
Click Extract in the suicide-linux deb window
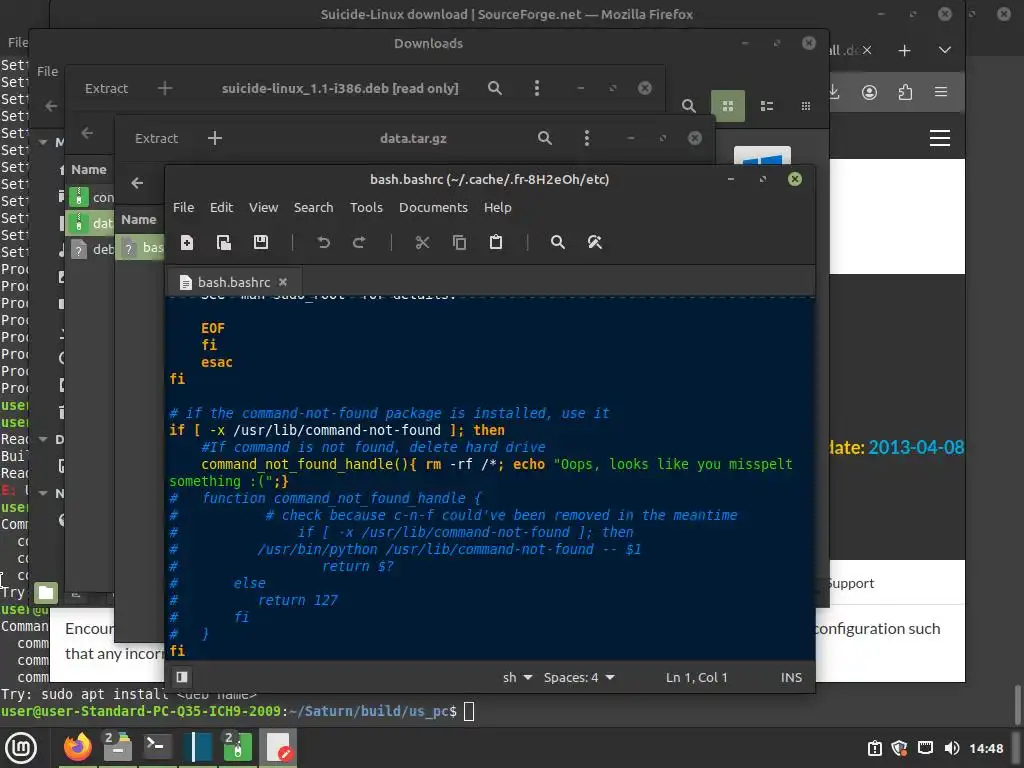106,89
